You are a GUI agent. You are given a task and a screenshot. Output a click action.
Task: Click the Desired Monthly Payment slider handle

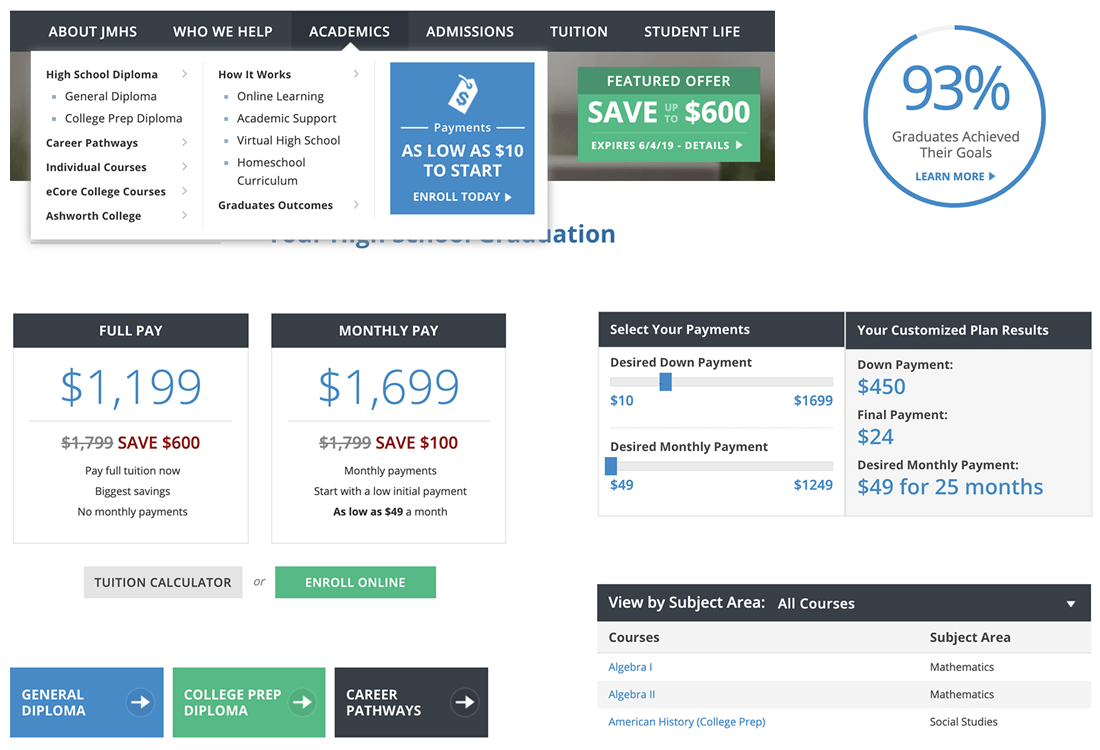click(x=611, y=466)
